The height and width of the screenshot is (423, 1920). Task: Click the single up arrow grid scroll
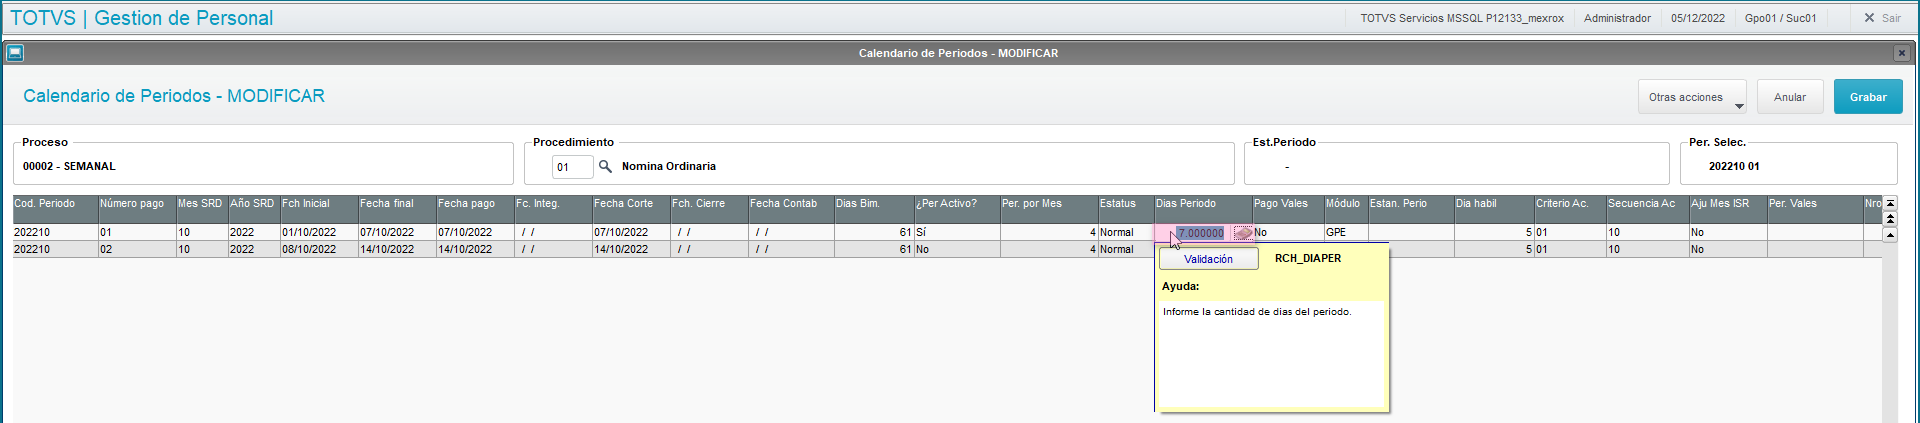tap(1890, 235)
